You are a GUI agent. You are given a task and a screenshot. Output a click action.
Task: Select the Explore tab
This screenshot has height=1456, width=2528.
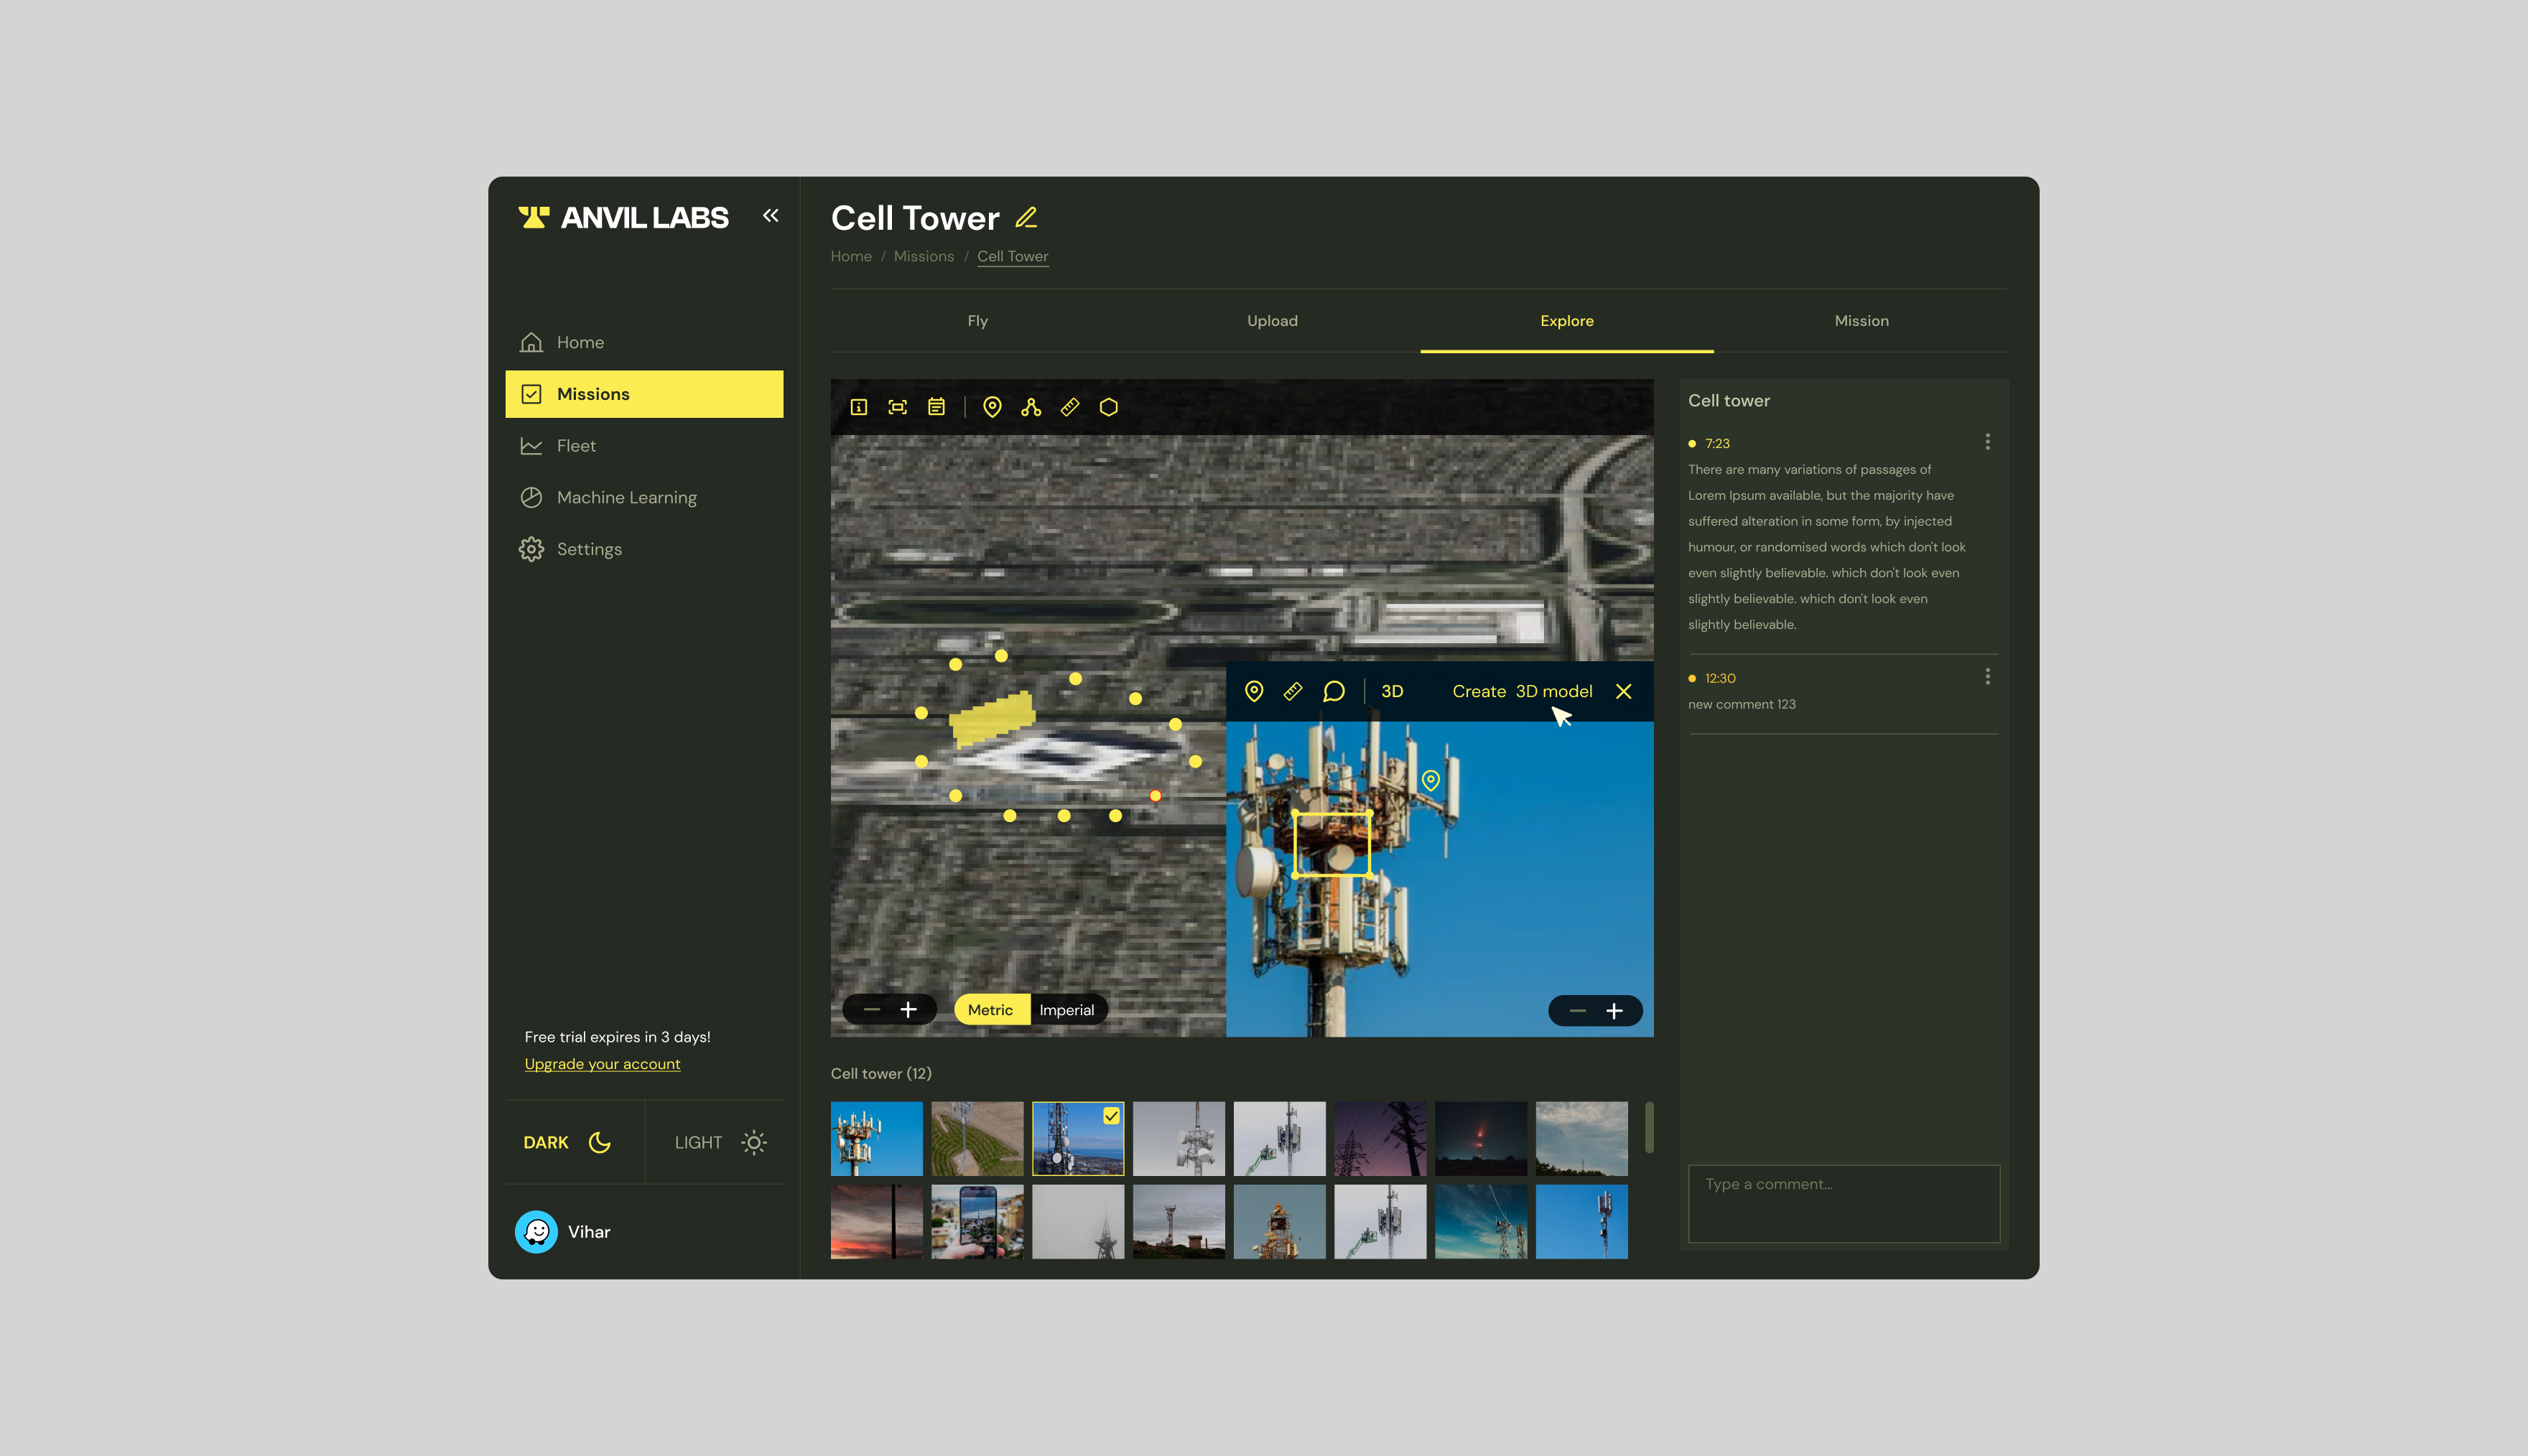pos(1566,321)
